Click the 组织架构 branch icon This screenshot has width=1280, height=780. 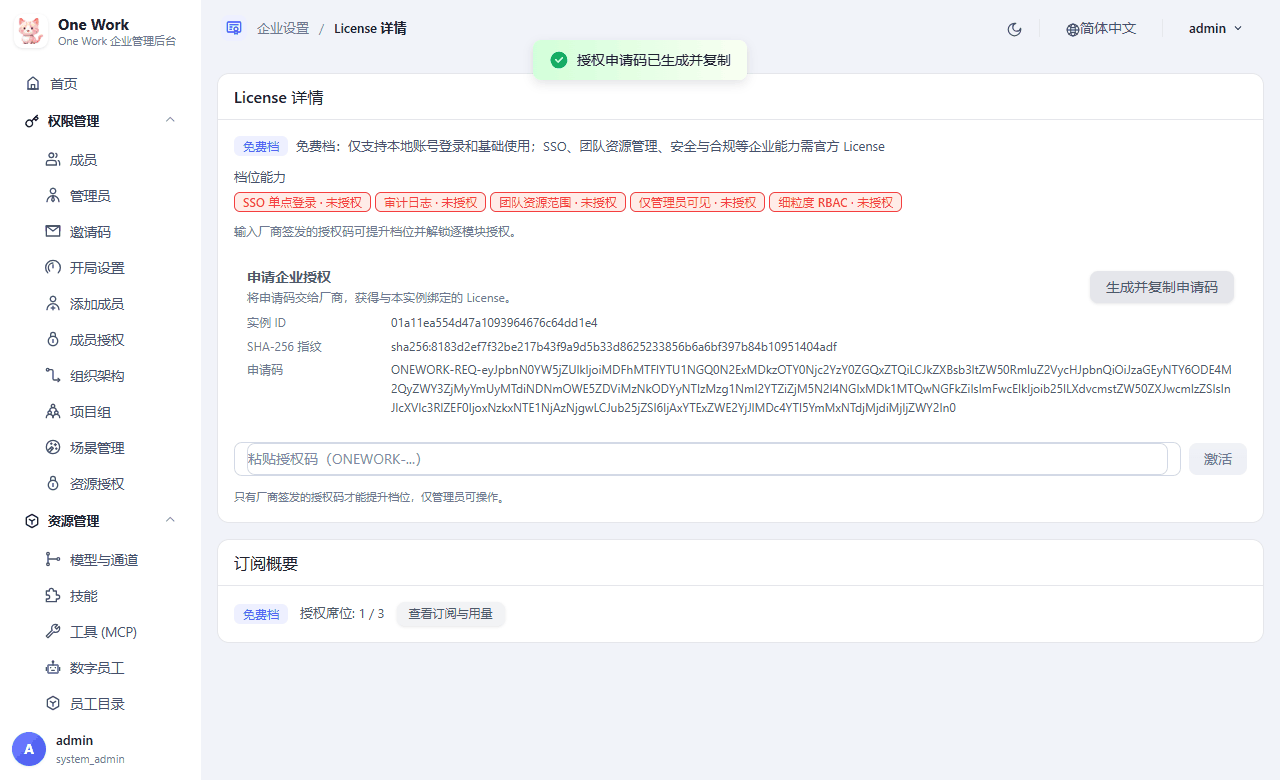pyautogui.click(x=53, y=376)
